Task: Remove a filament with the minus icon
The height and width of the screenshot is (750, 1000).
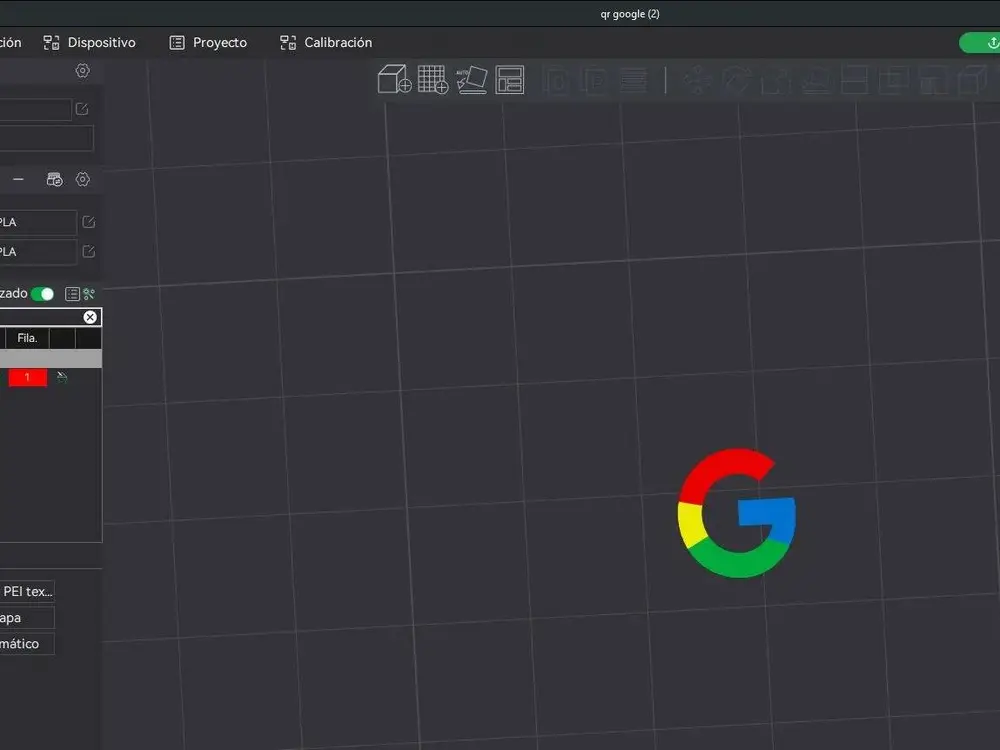Action: click(18, 180)
